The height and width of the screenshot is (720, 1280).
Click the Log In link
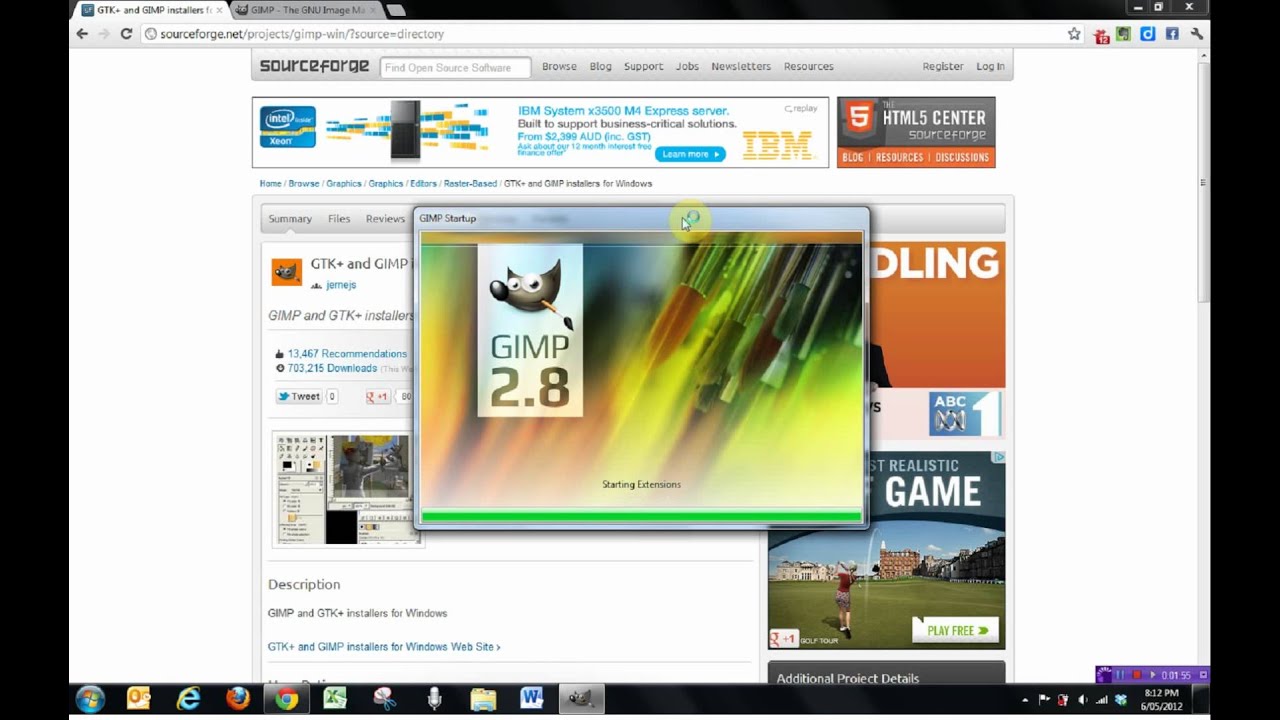[990, 66]
